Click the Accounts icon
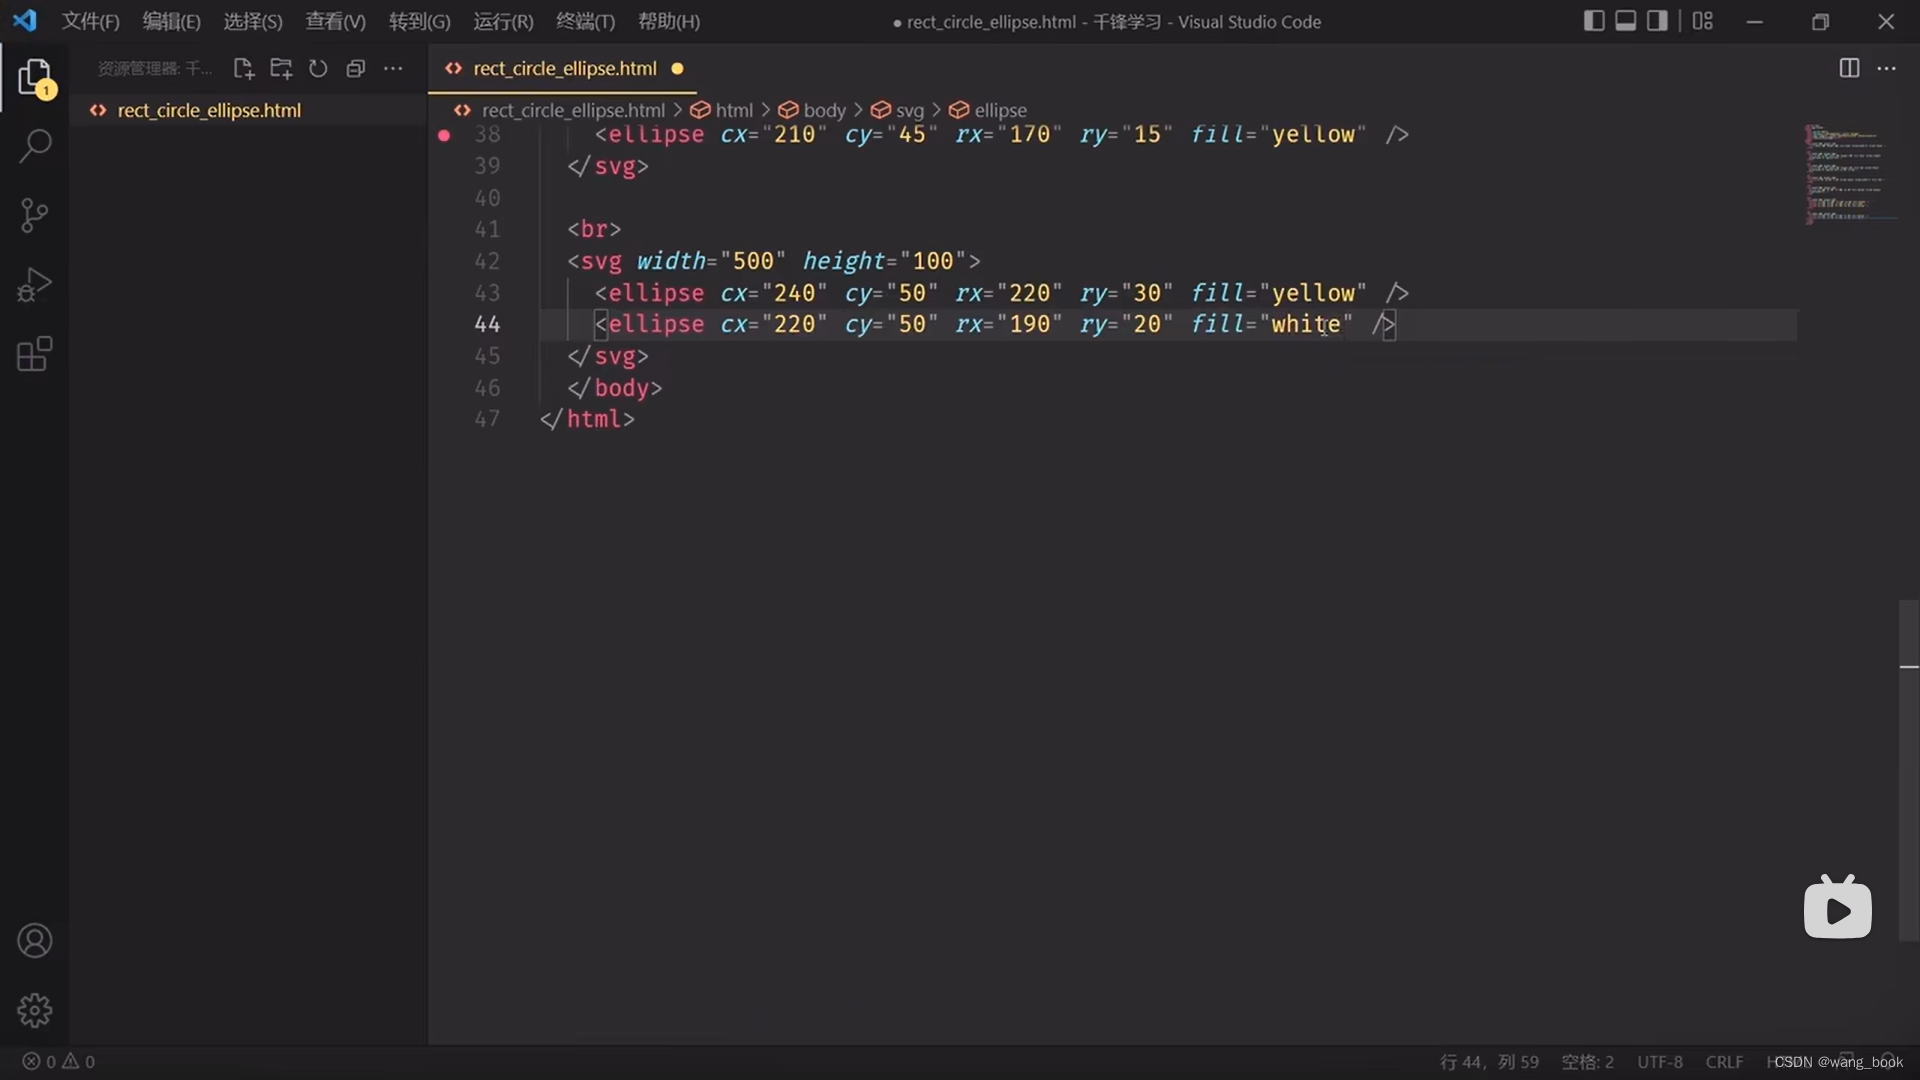Image resolution: width=1920 pixels, height=1080 pixels. 35,941
